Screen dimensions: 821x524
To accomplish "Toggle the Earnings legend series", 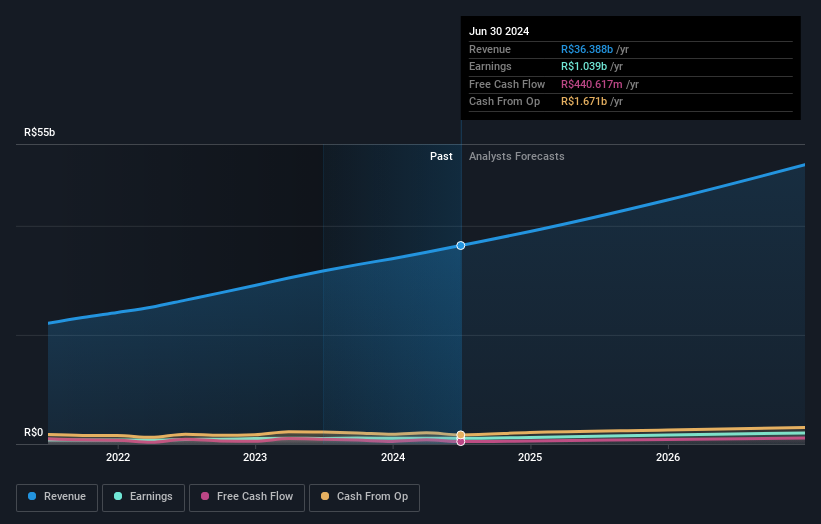I will tap(143, 497).
